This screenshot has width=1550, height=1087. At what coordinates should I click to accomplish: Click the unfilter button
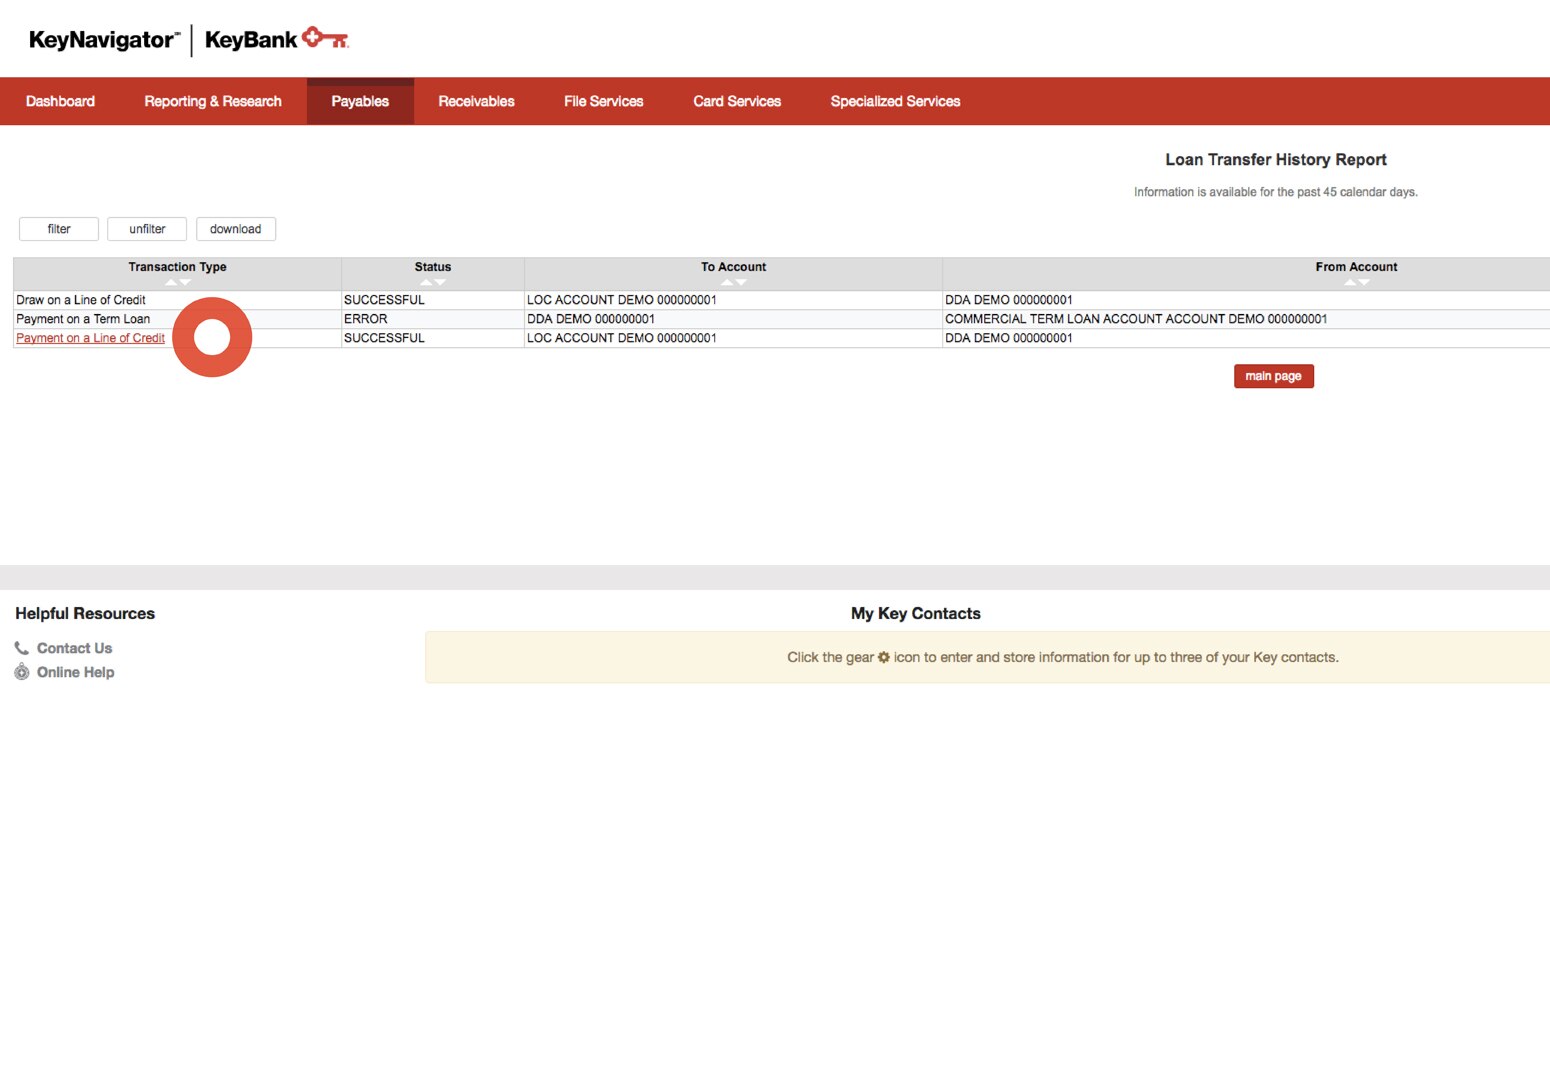point(147,229)
